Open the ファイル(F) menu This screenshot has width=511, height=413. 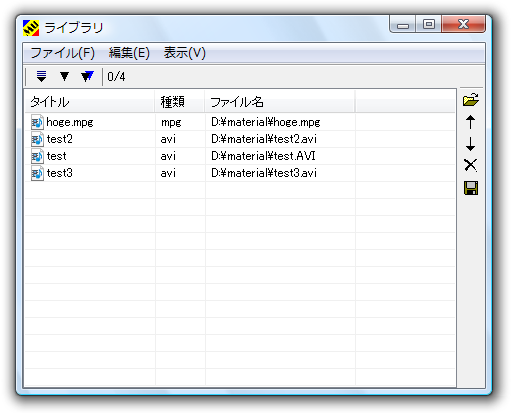(x=63, y=53)
